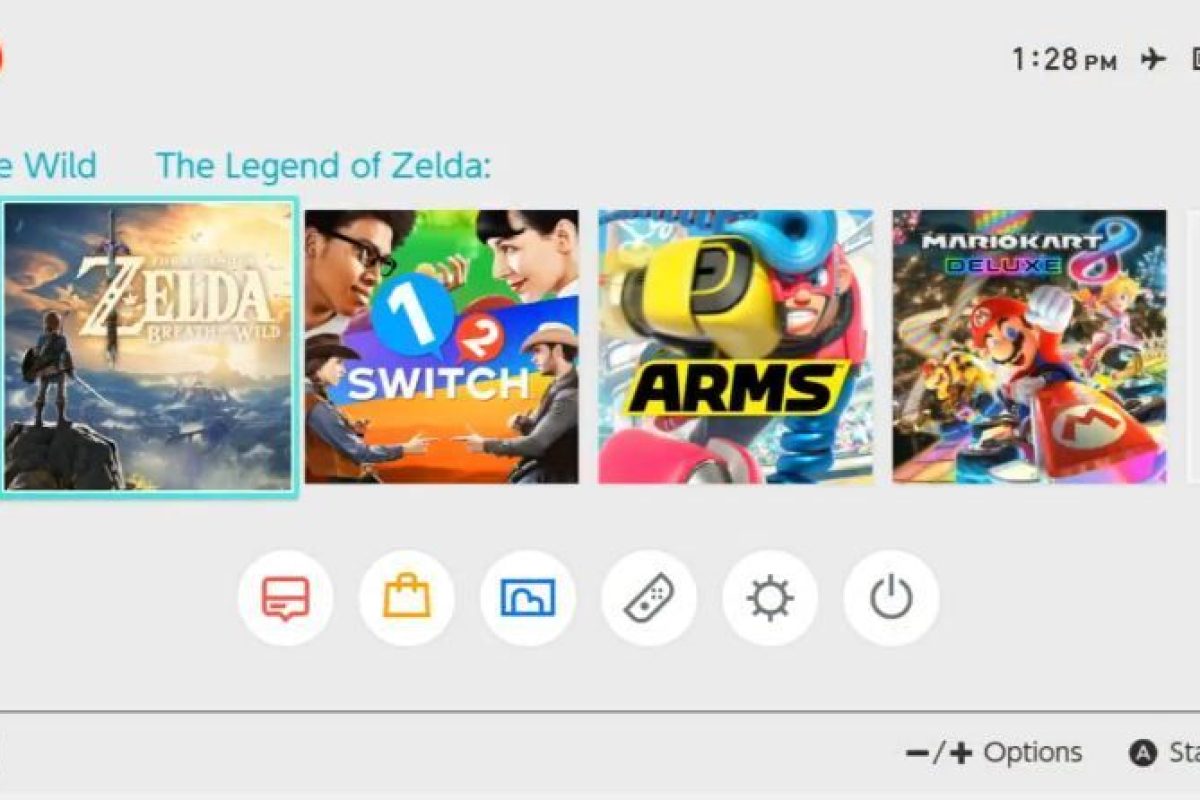This screenshot has width=1200, height=800.
Task: Click the 1:28 PM clock
Action: pyautogui.click(x=1064, y=60)
